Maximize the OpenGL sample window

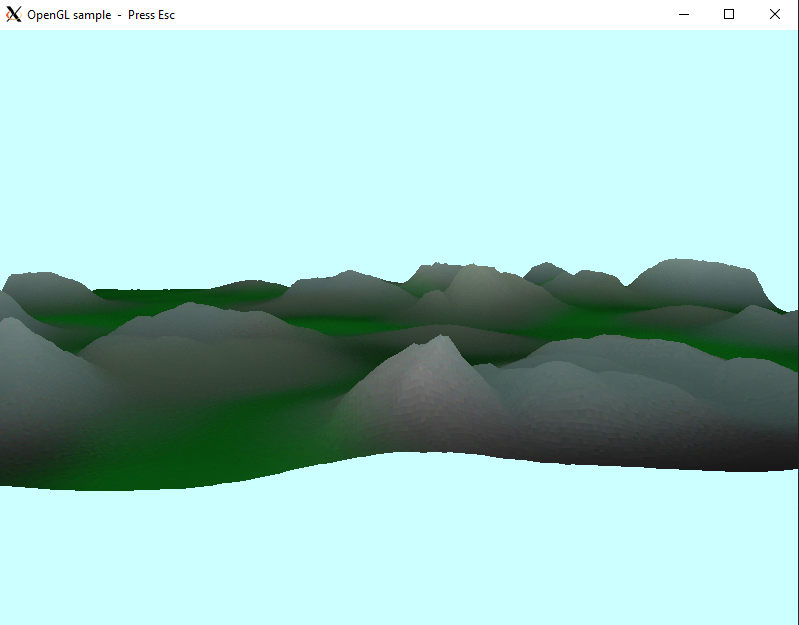pyautogui.click(x=729, y=14)
